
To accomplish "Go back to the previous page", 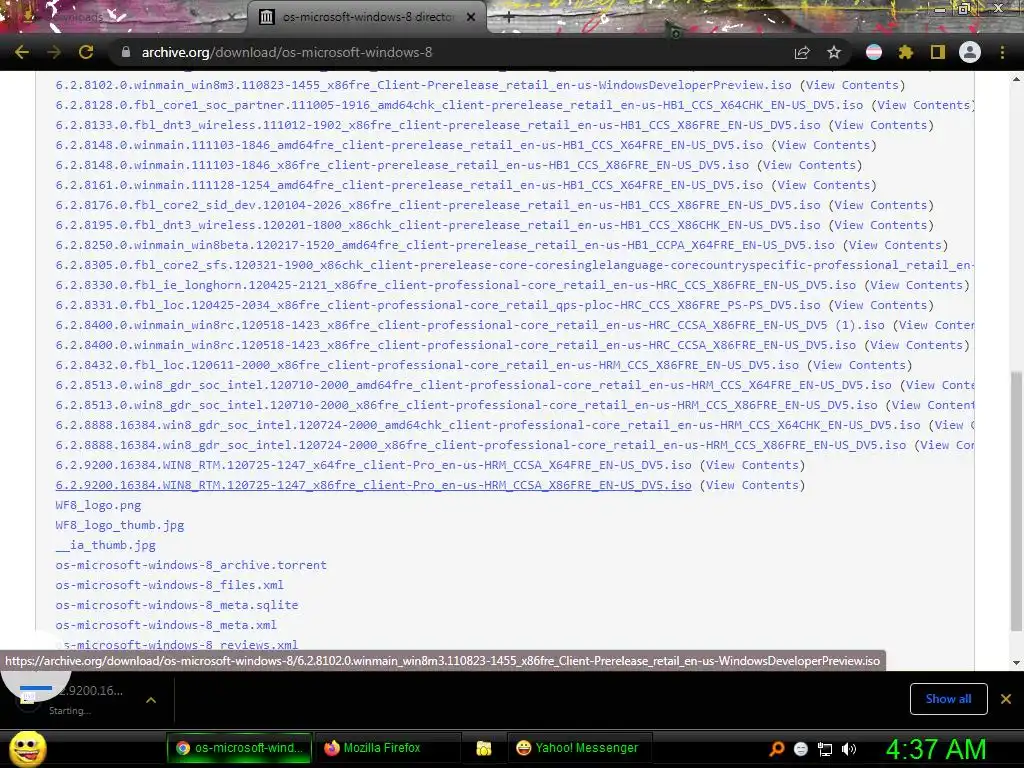I will 22,52.
